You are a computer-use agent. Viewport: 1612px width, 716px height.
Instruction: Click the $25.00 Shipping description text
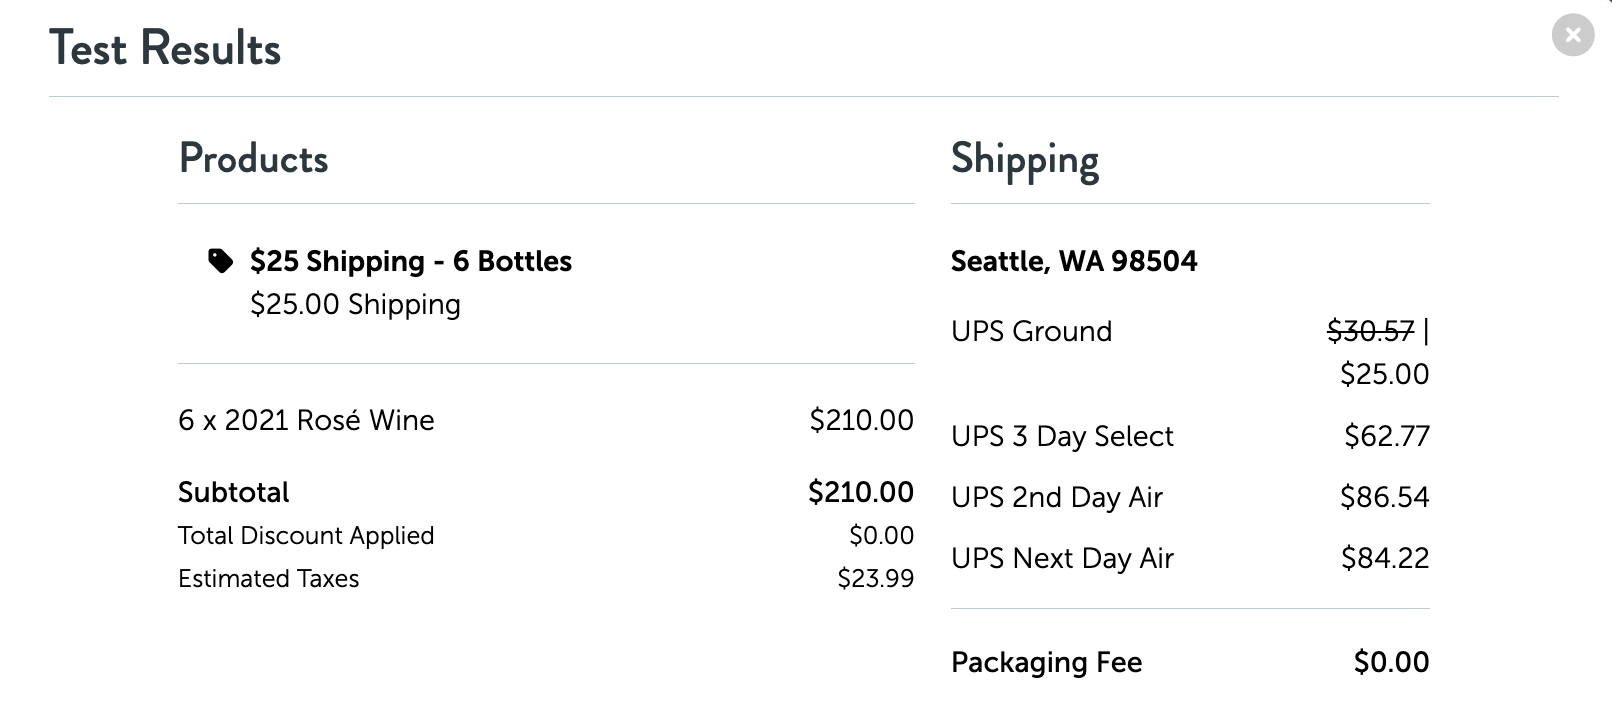click(355, 304)
